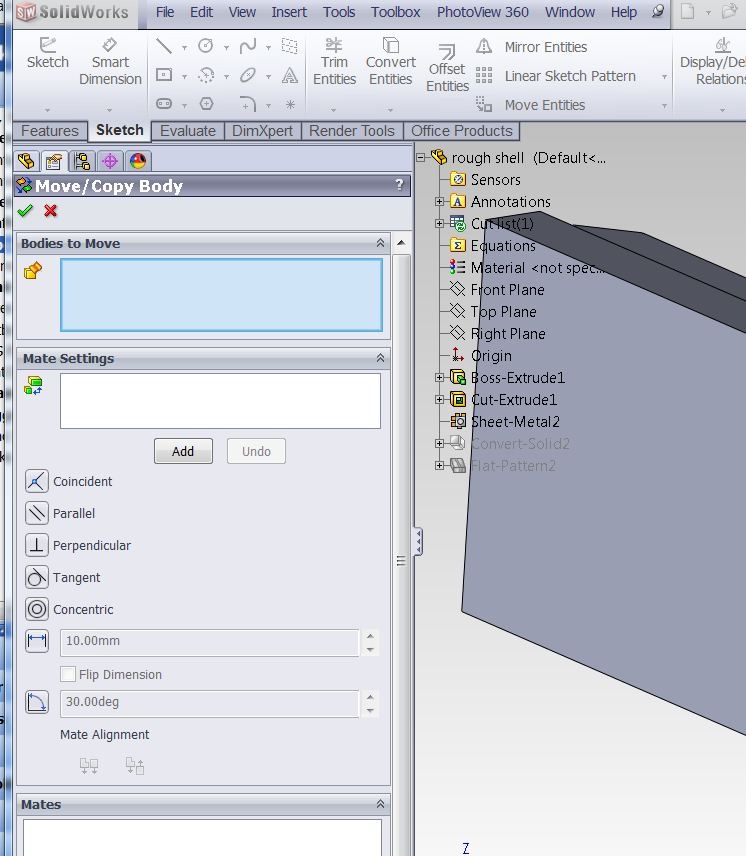Open the FeatureManager design tree tab
746x856 pixels.
[x=26, y=161]
